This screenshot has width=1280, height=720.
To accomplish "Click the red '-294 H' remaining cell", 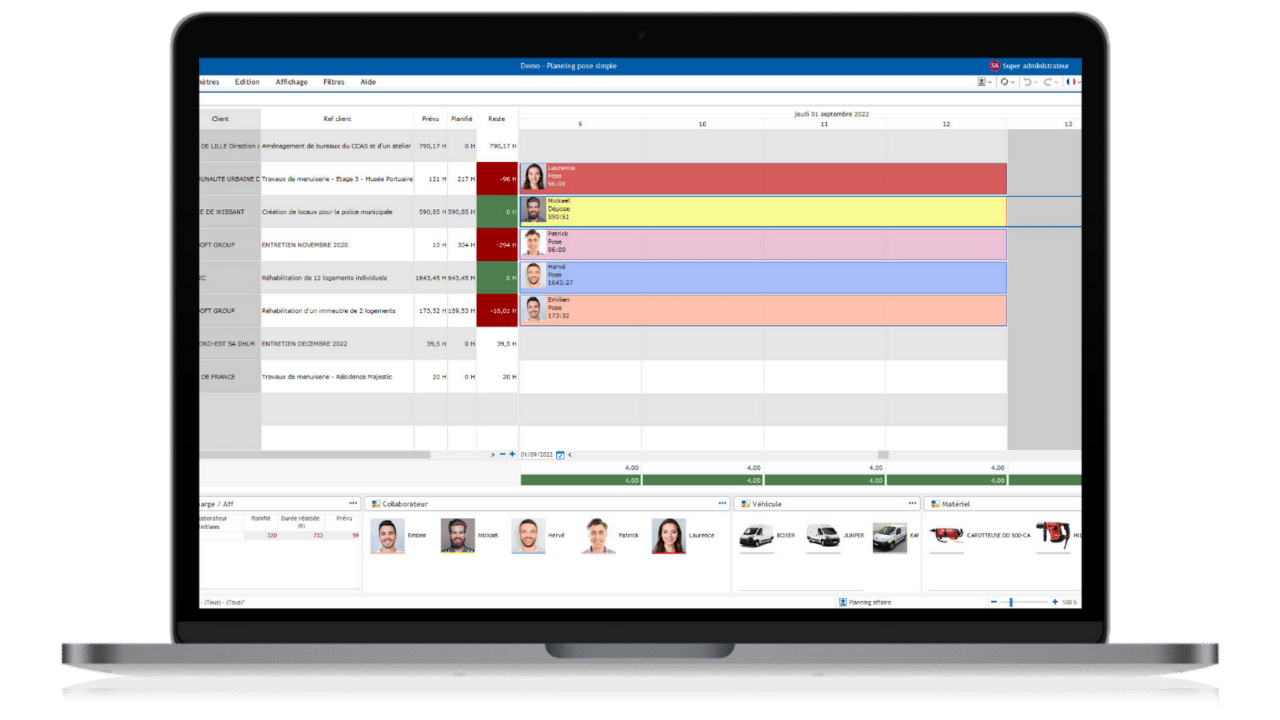I will (497, 245).
